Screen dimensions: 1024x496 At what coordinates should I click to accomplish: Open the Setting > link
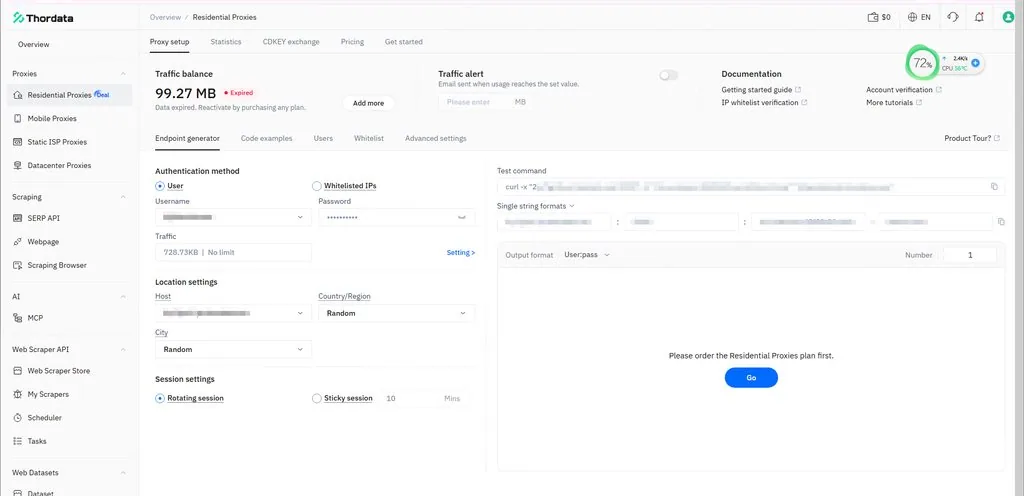point(461,253)
